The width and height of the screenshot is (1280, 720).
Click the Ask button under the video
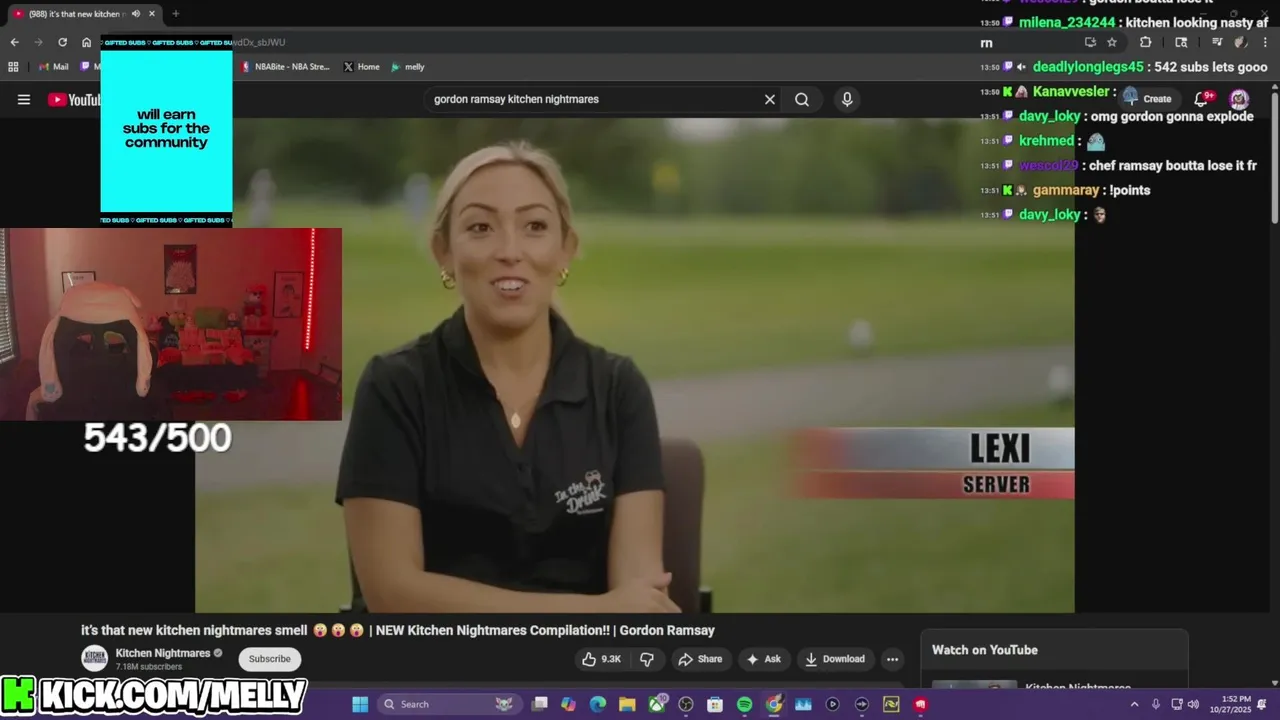coord(763,659)
